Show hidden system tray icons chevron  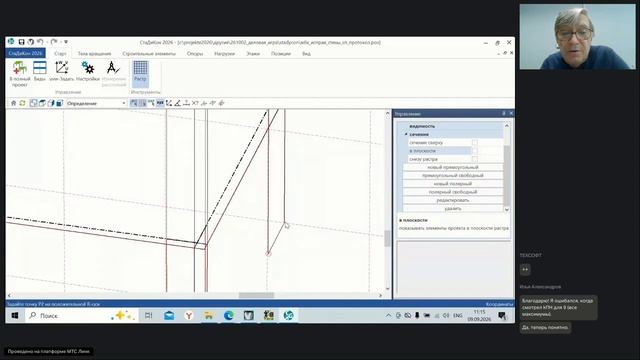(x=388, y=316)
